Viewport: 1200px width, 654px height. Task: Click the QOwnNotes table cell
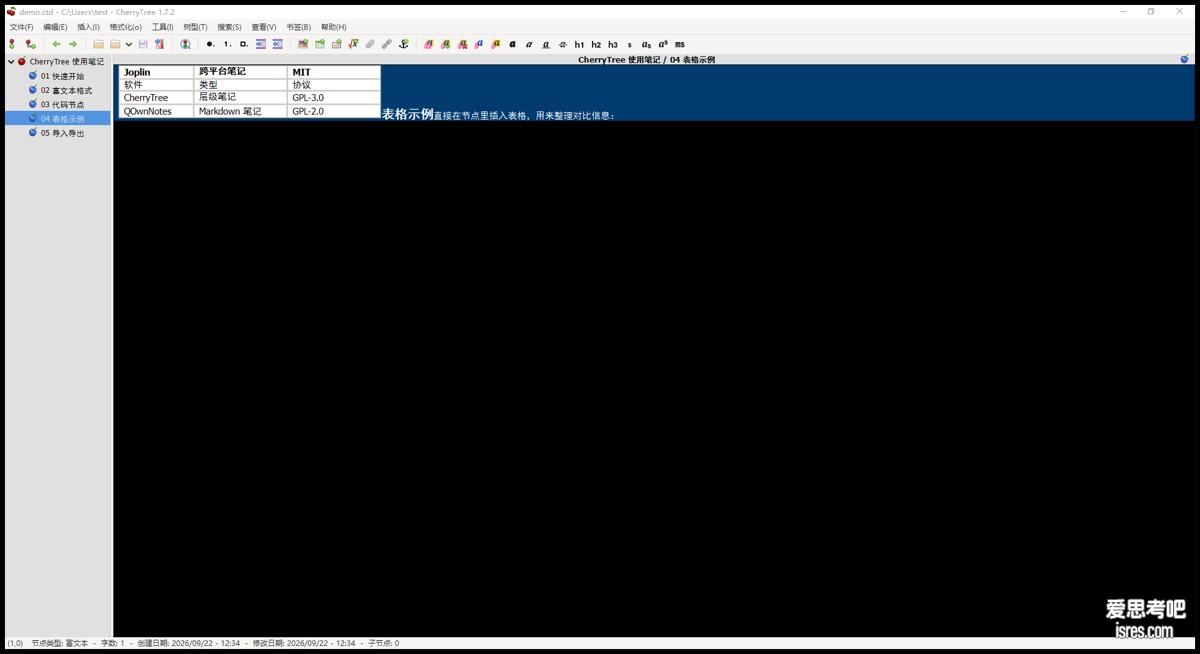tap(156, 111)
